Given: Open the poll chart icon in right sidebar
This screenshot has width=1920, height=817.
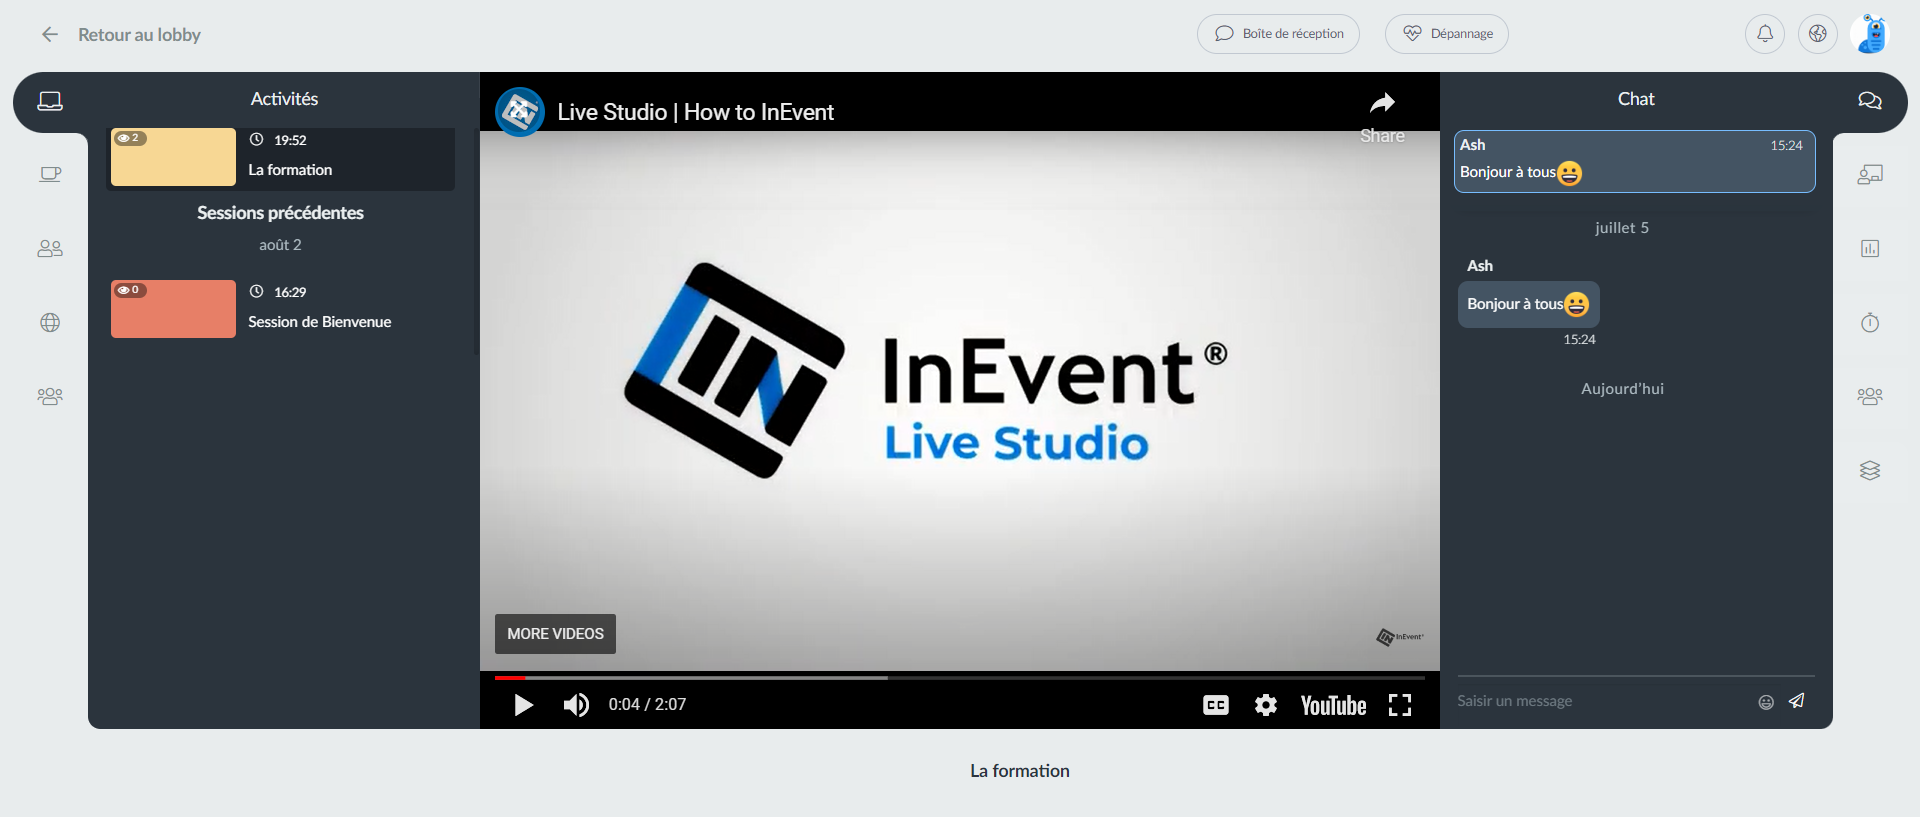Looking at the screenshot, I should 1870,248.
